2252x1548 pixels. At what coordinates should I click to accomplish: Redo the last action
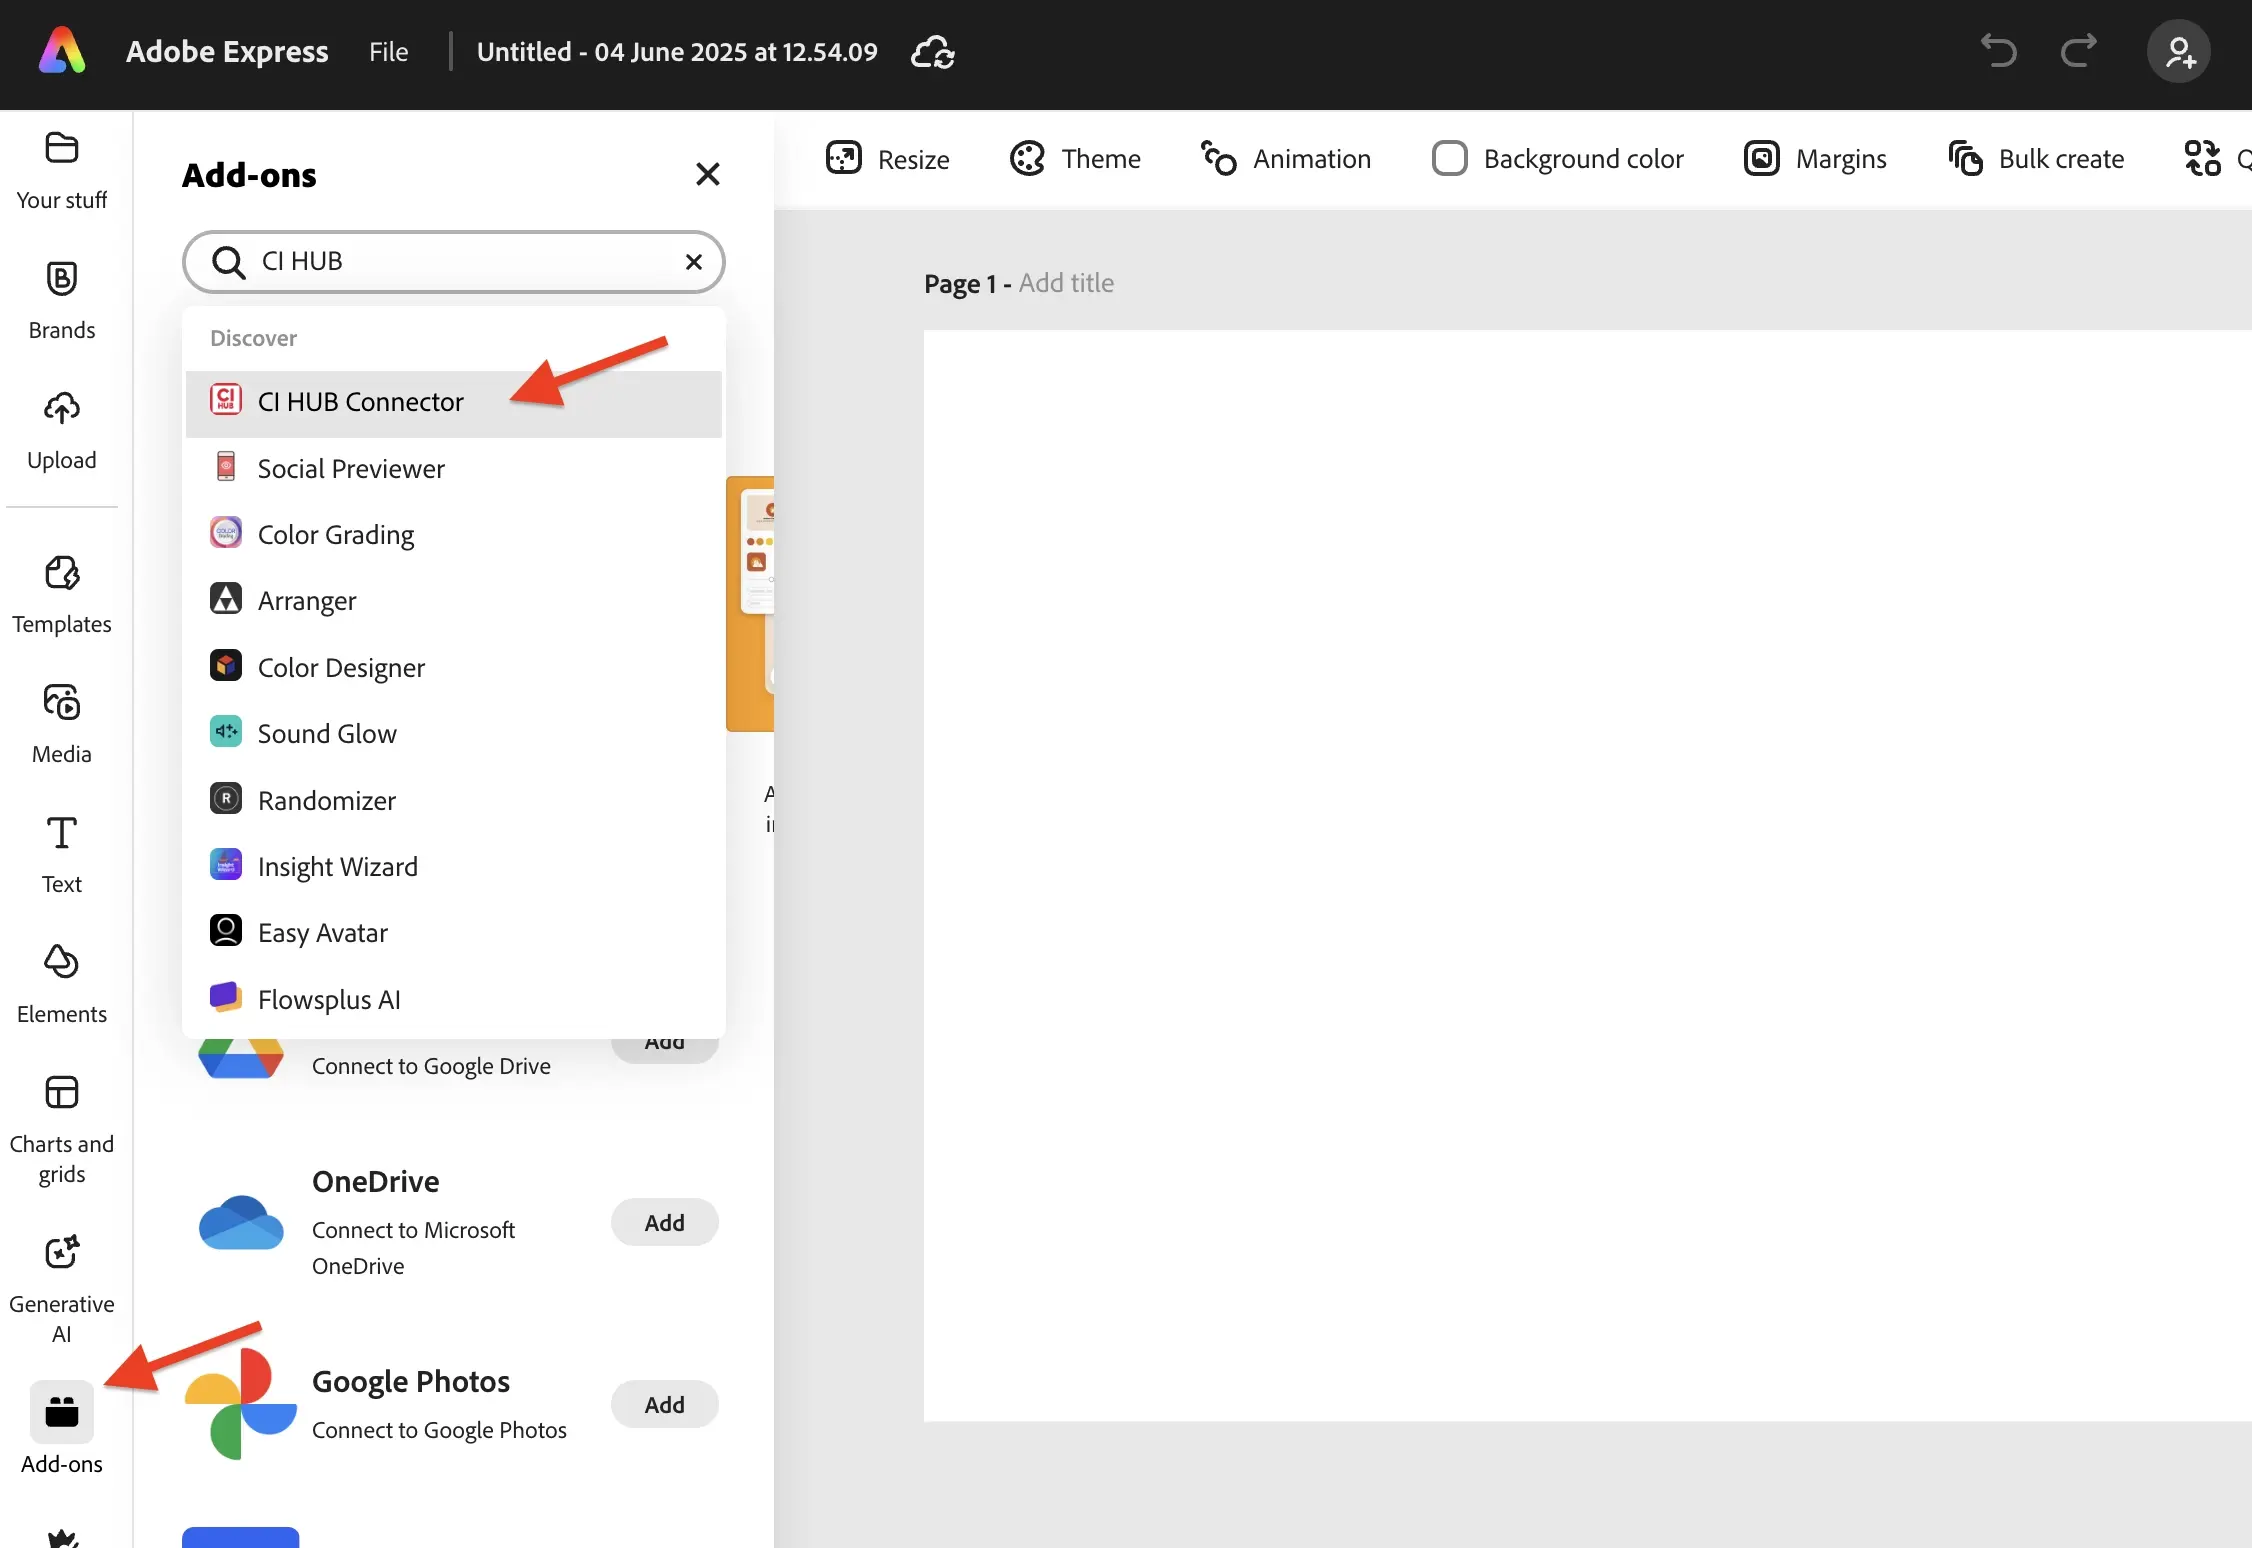coord(2079,51)
